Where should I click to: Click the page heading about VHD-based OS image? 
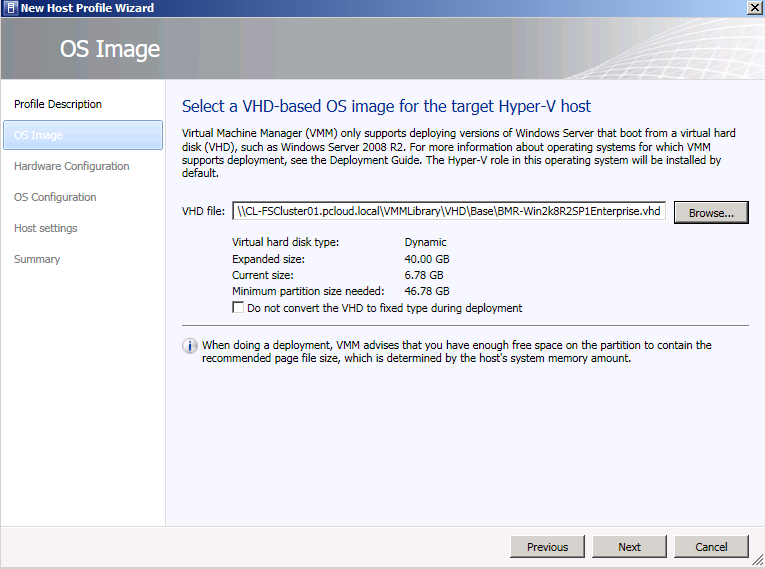[386, 106]
